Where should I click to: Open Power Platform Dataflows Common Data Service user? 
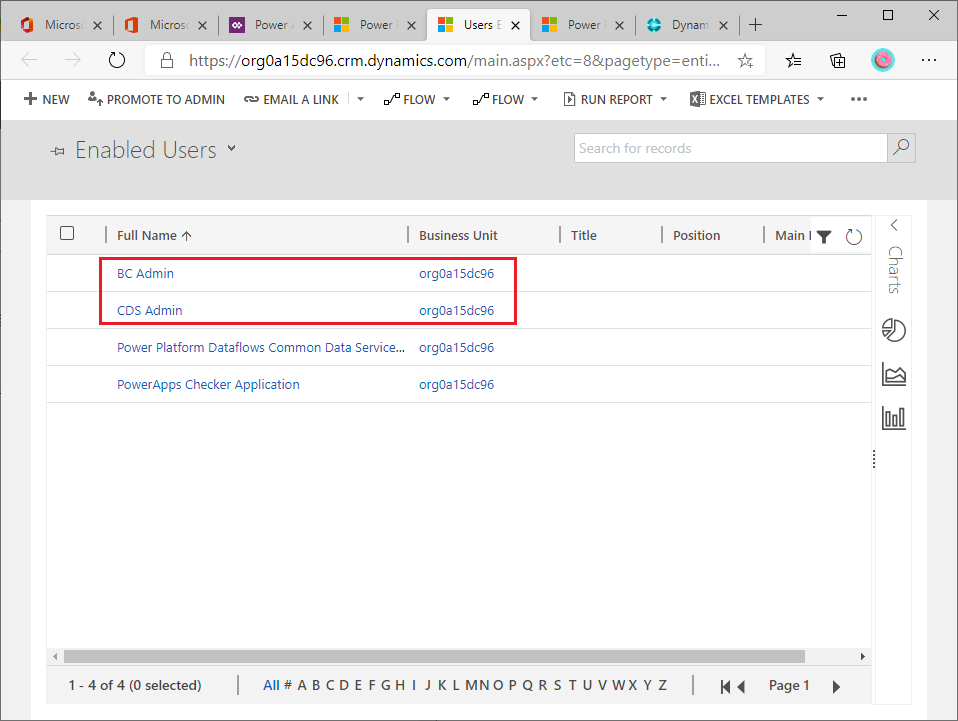coord(261,347)
